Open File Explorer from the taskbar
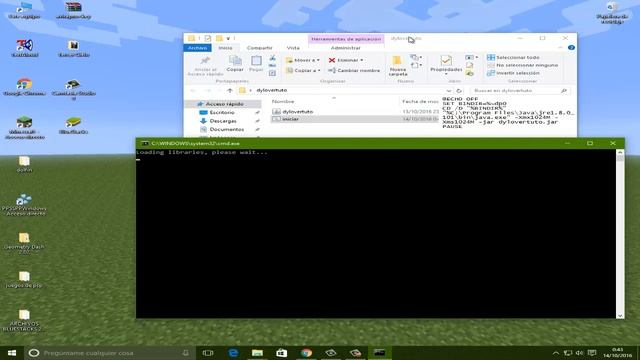Screen dimensions: 640x360 pos(257,353)
